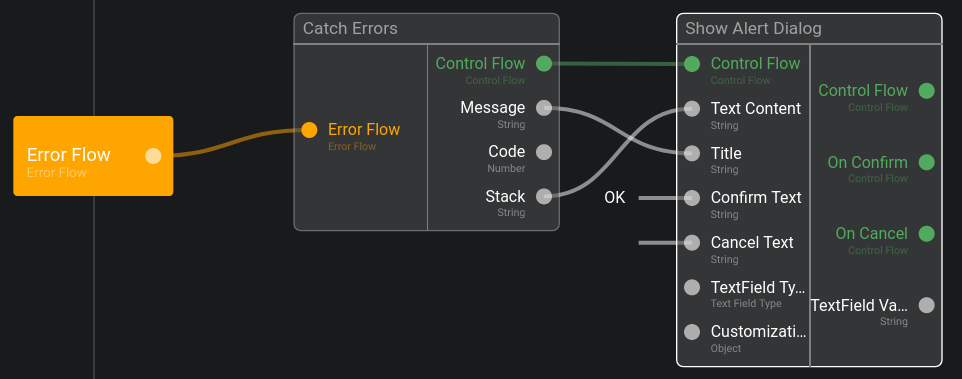The width and height of the screenshot is (962, 379).
Task: Click the Cancel Text input port
Action: 692,242
